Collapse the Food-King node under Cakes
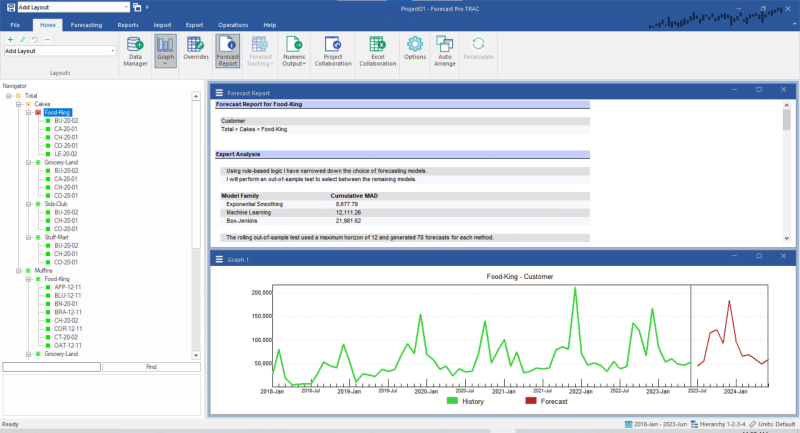This screenshot has width=800, height=433. pos(29,113)
